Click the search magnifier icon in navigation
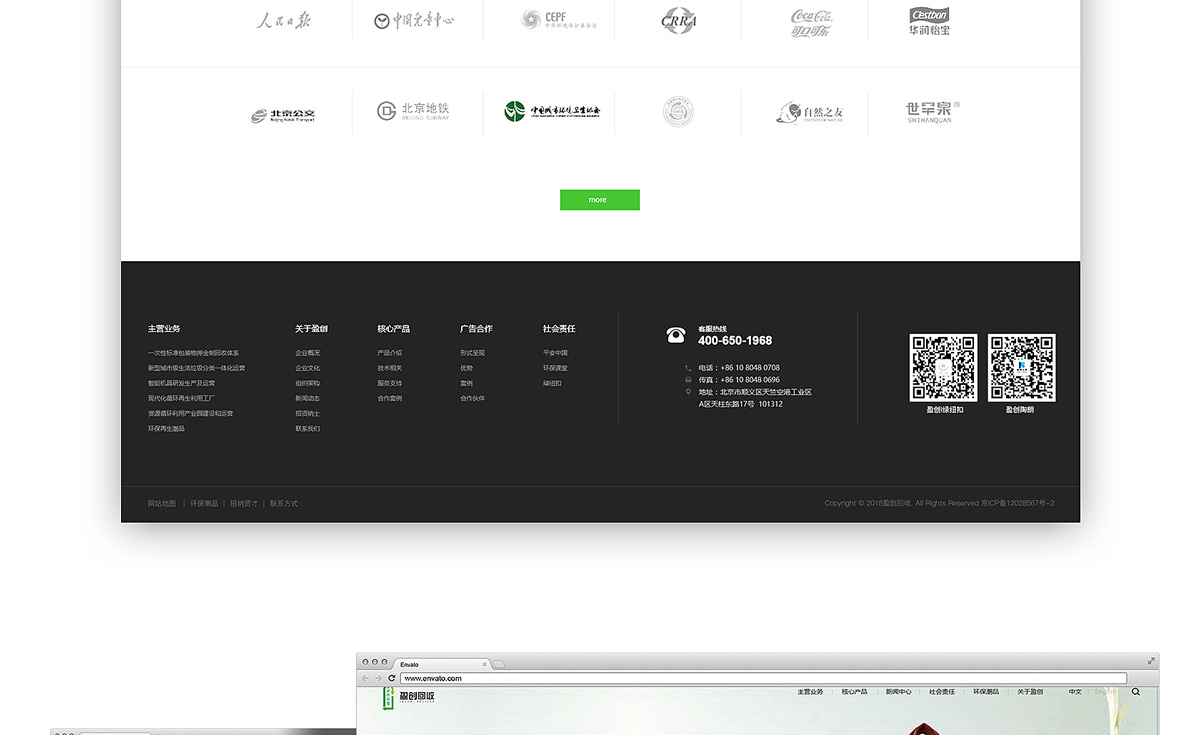Image resolution: width=1200 pixels, height=735 pixels. (1136, 692)
